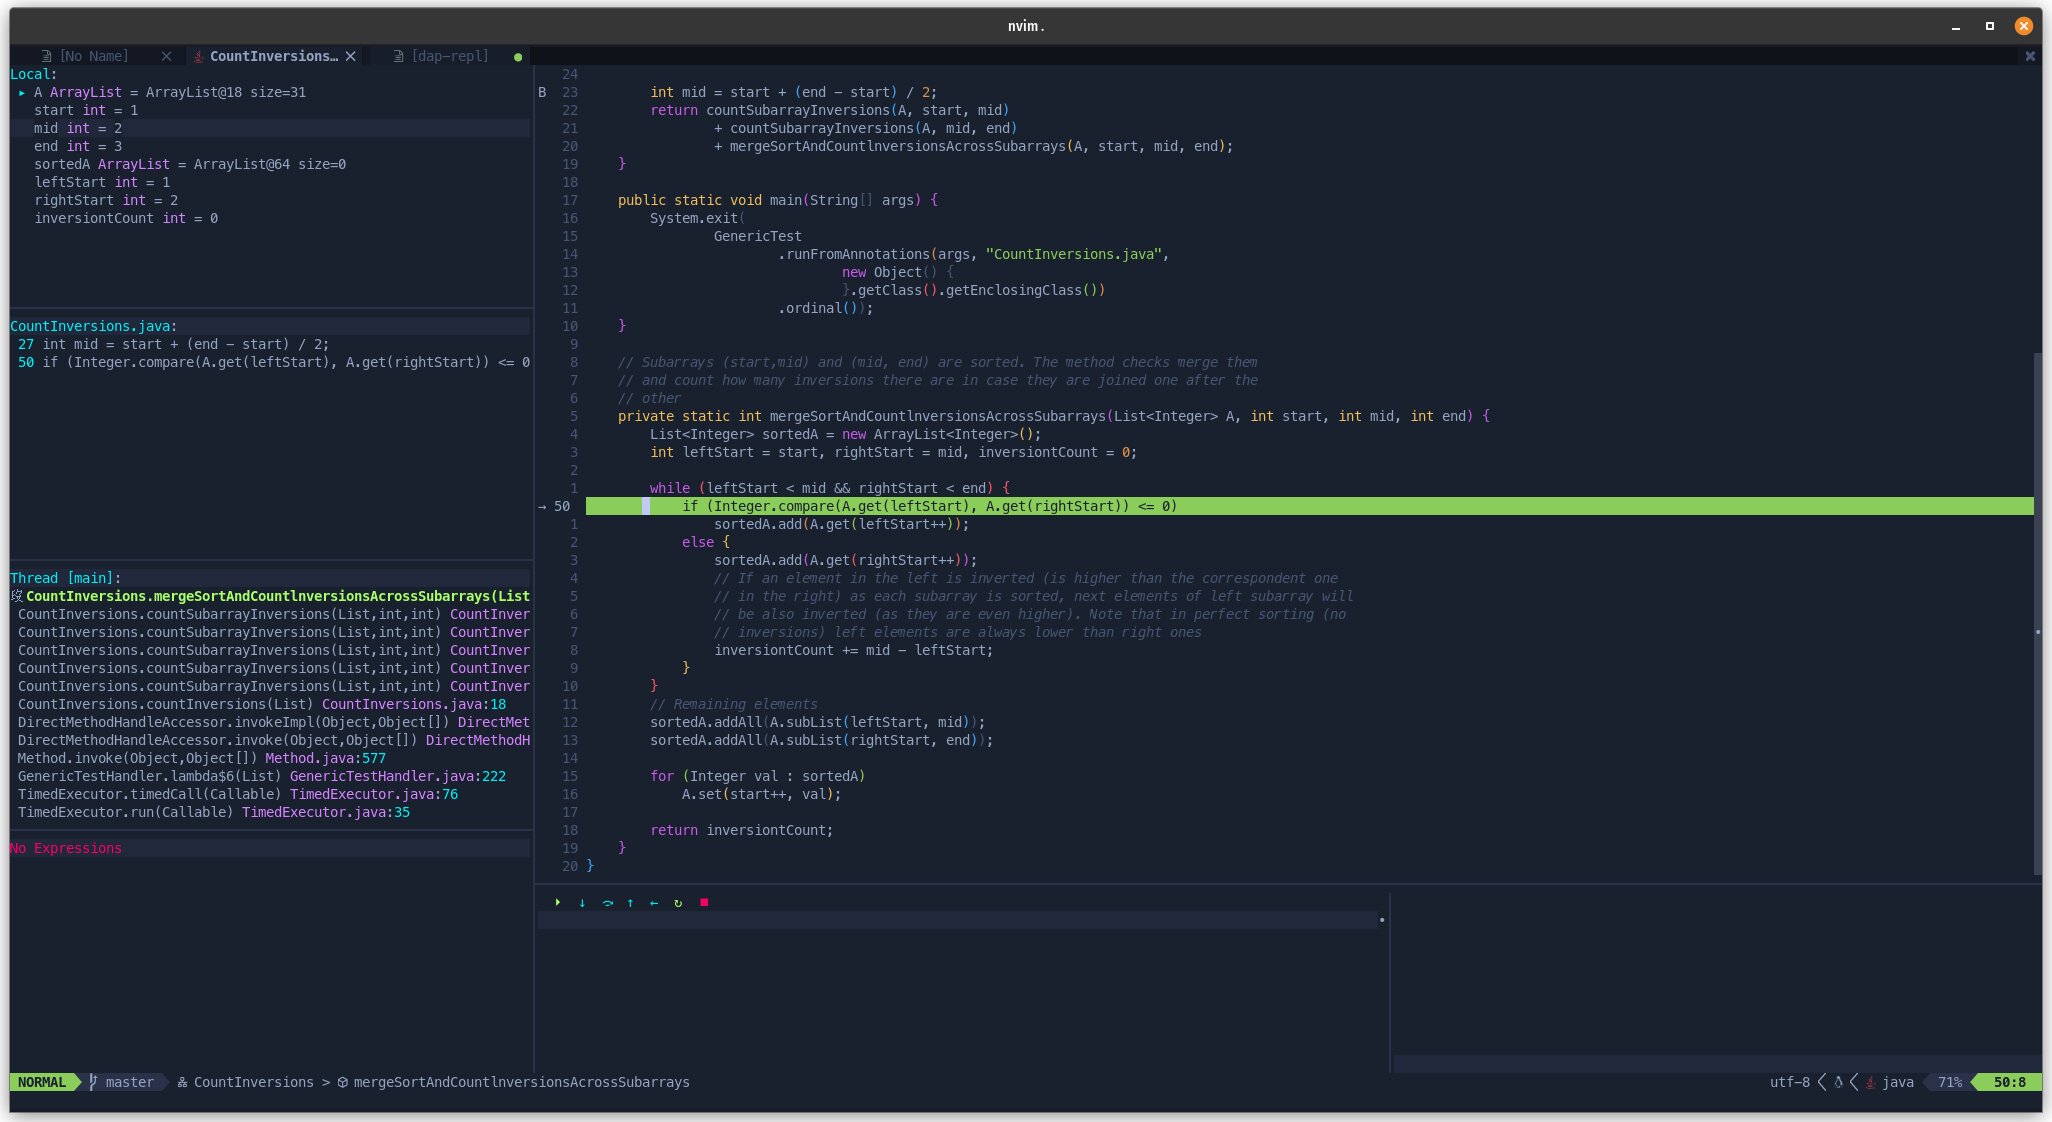Click the java filetype indicator

(x=1890, y=1082)
